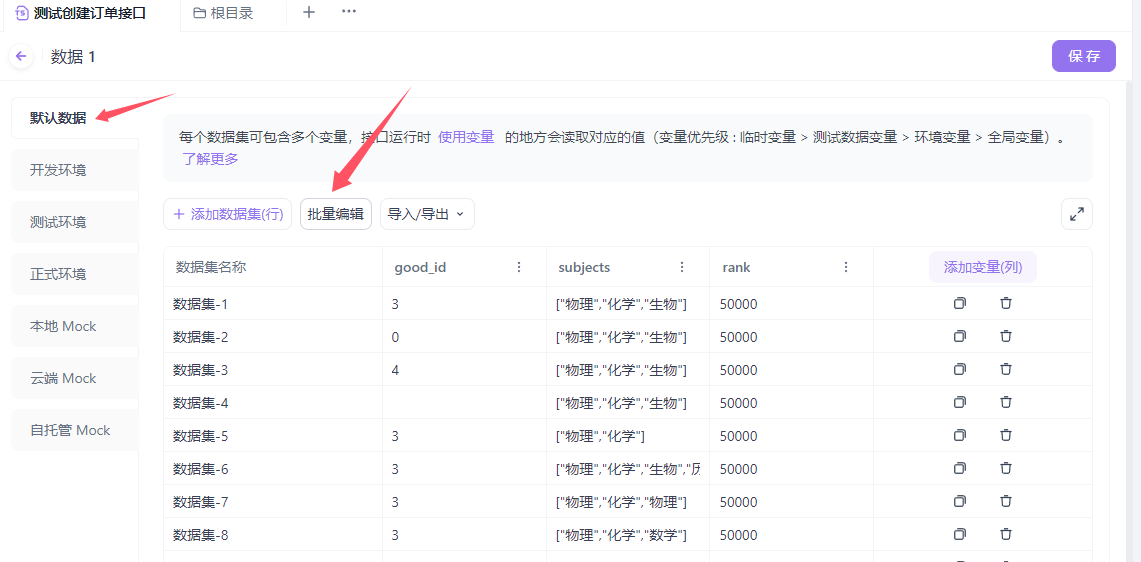
Task: Open rank column options menu
Action: tap(846, 267)
